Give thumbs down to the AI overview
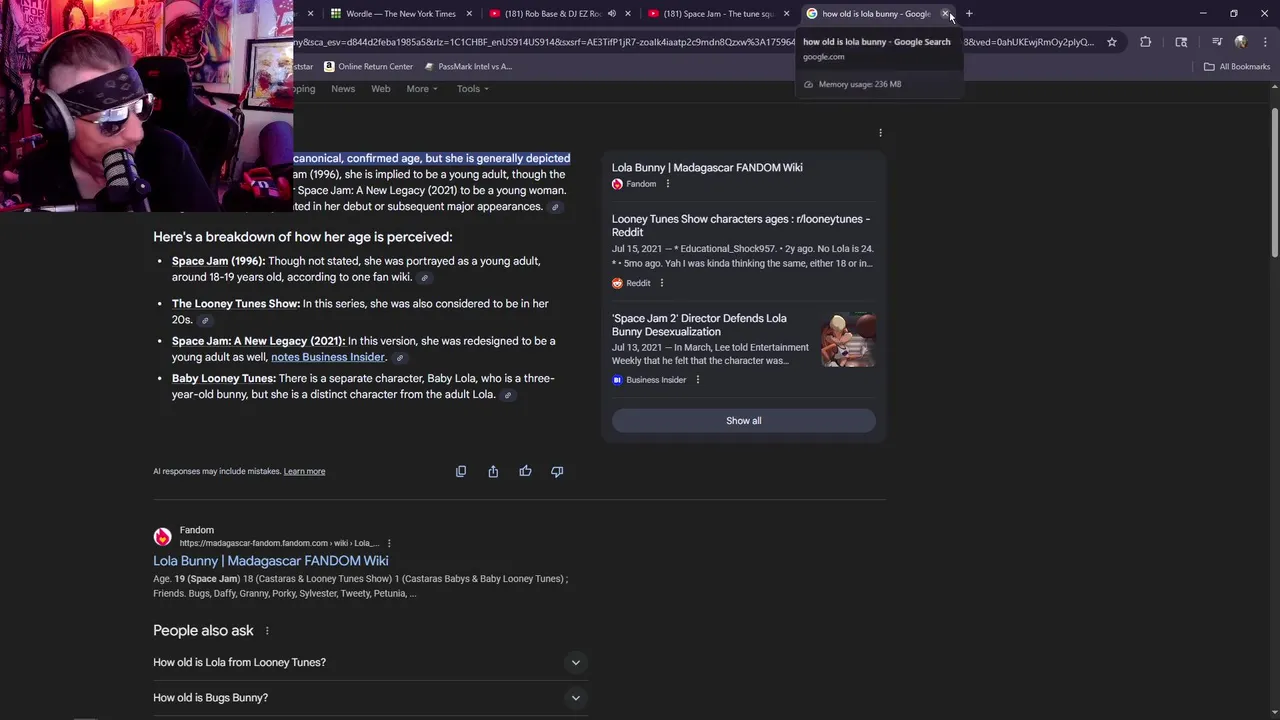1280x720 pixels. pos(557,471)
